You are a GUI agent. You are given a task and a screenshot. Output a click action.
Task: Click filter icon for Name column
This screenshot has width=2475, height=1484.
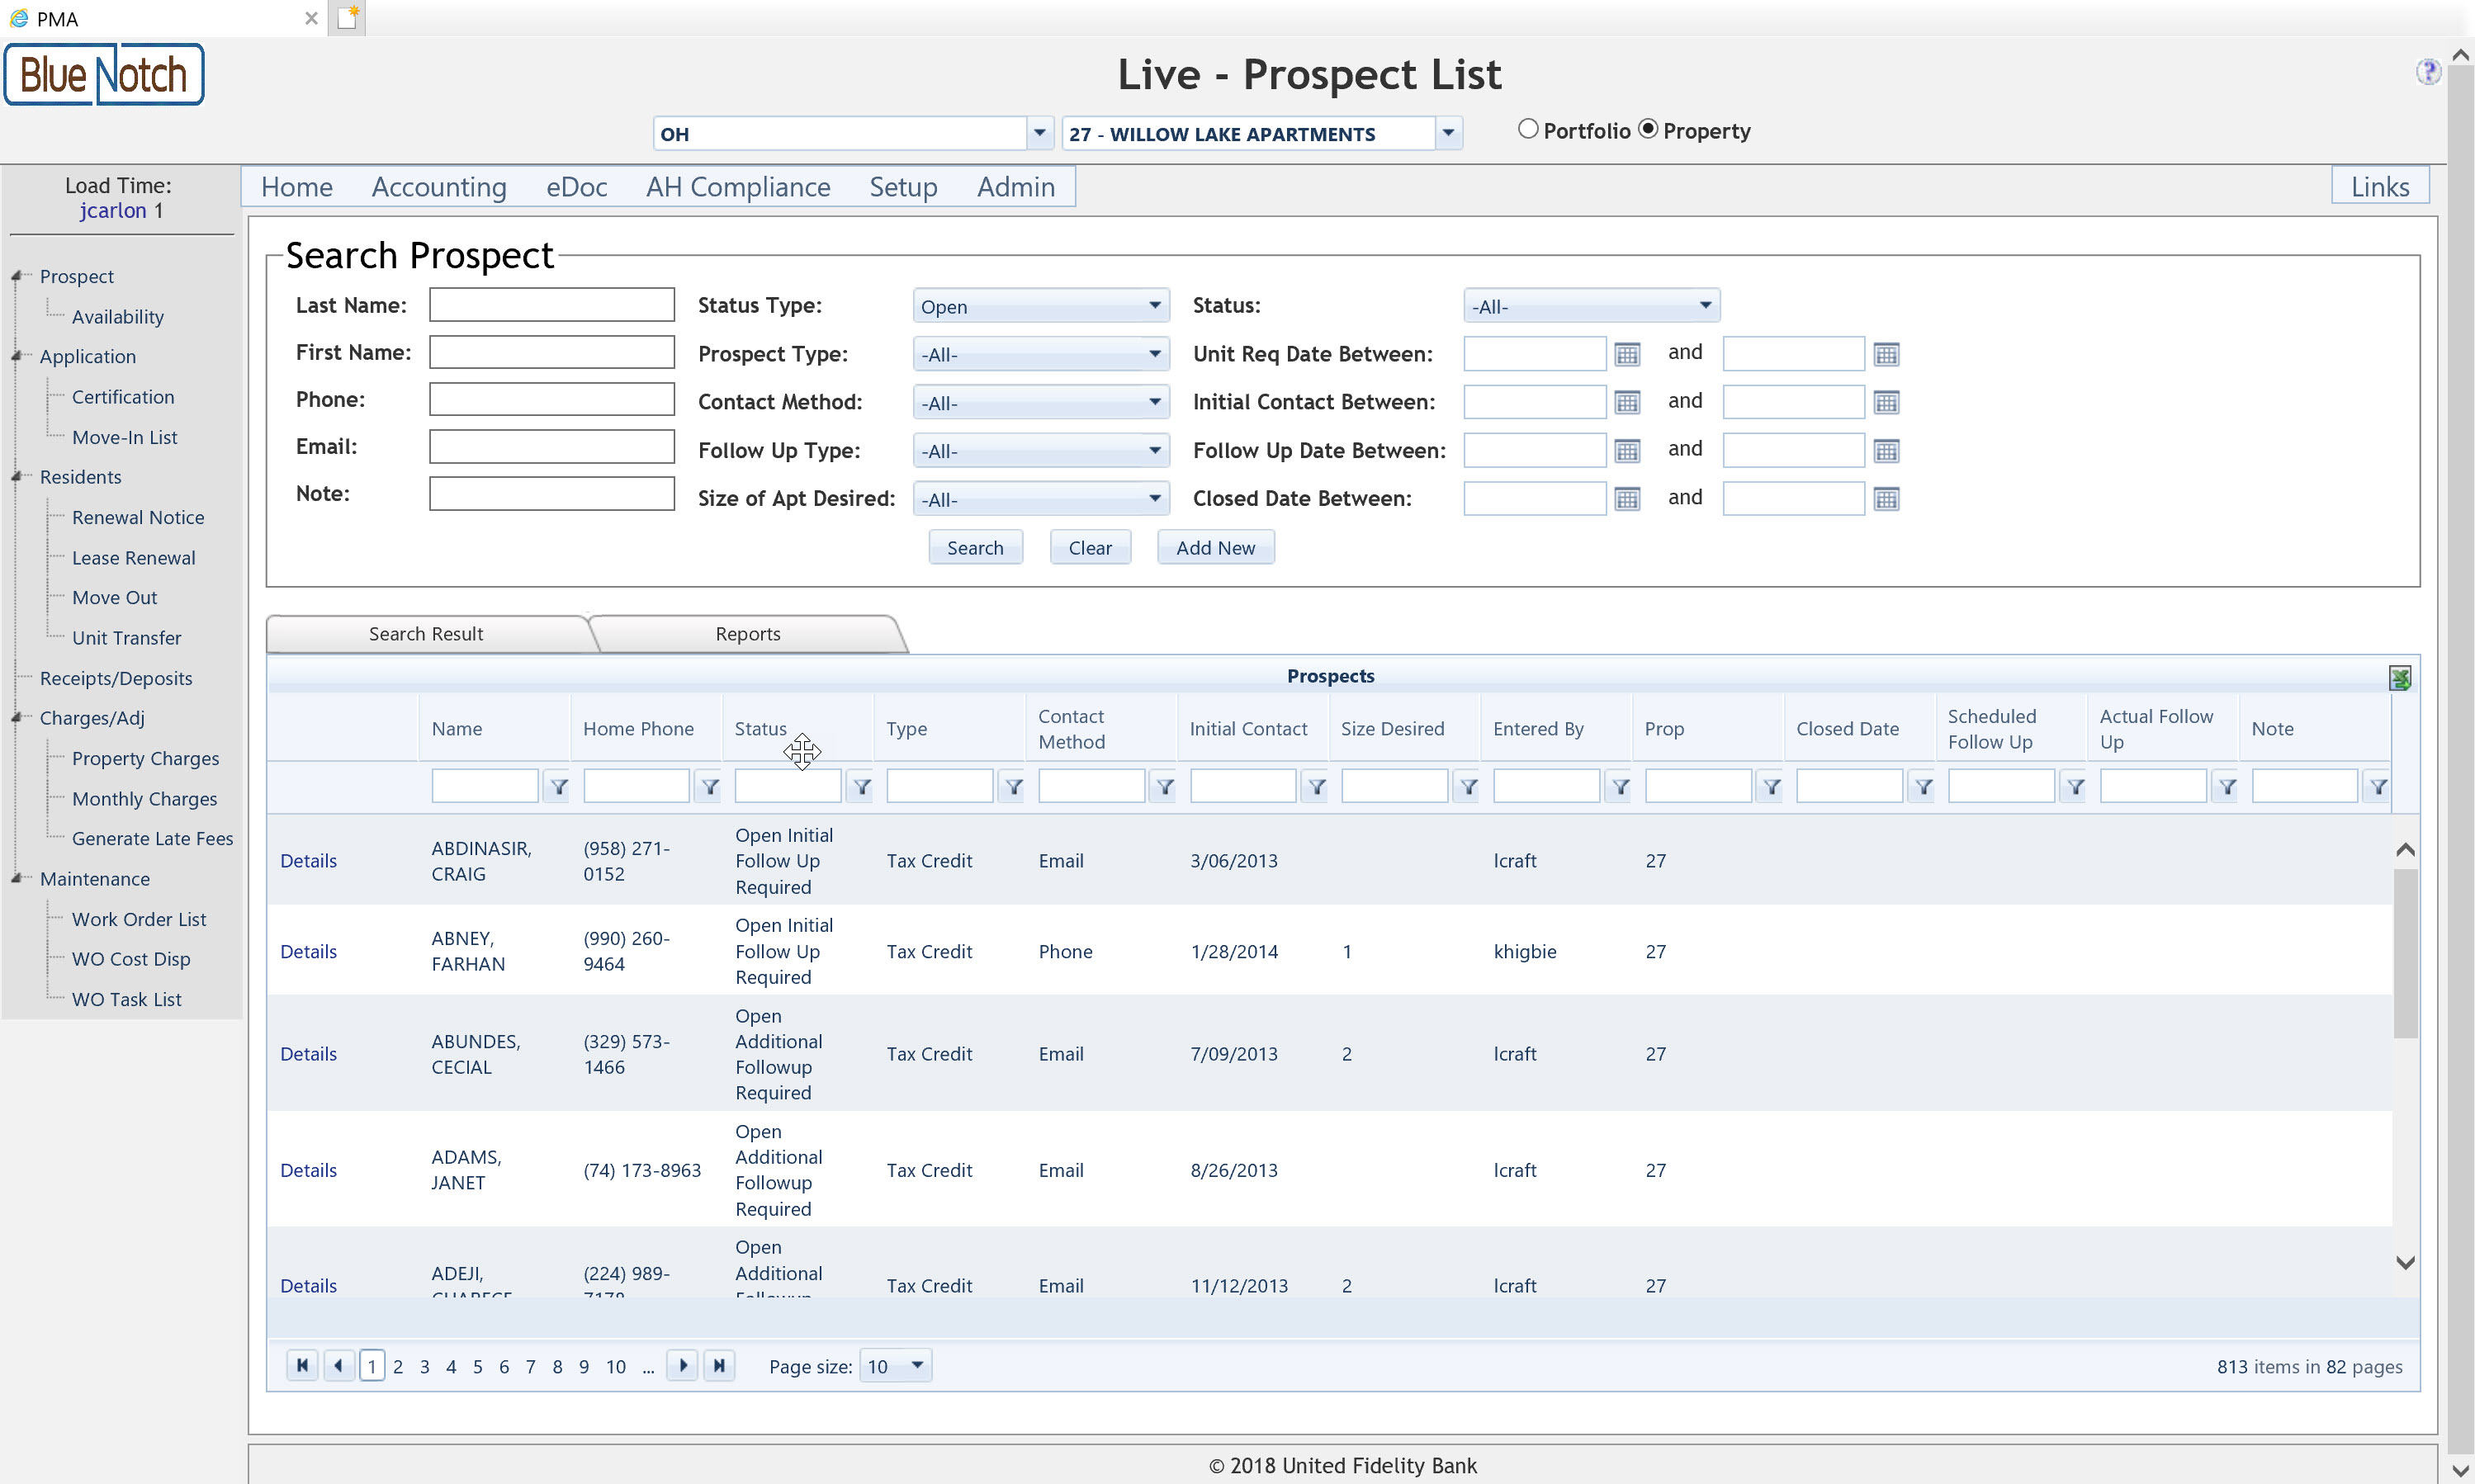(558, 787)
